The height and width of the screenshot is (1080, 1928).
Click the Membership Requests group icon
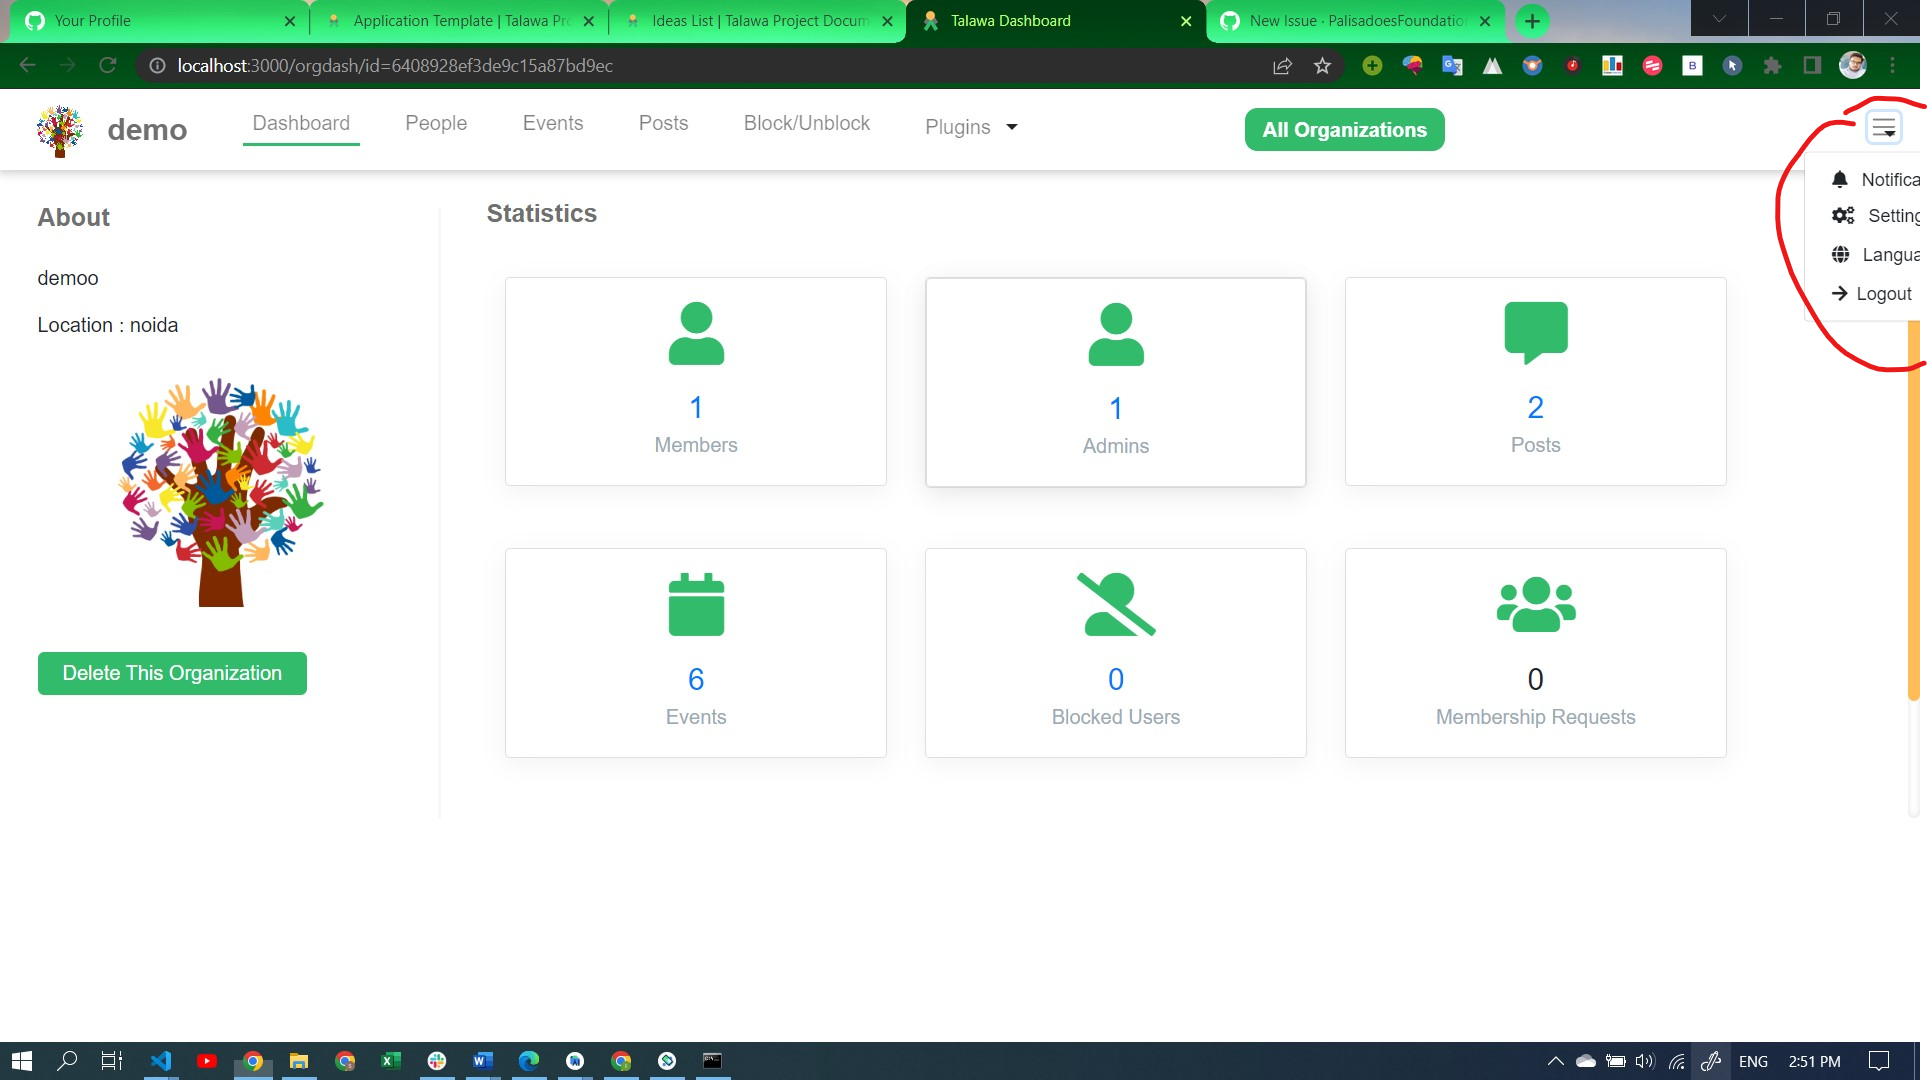tap(1535, 603)
